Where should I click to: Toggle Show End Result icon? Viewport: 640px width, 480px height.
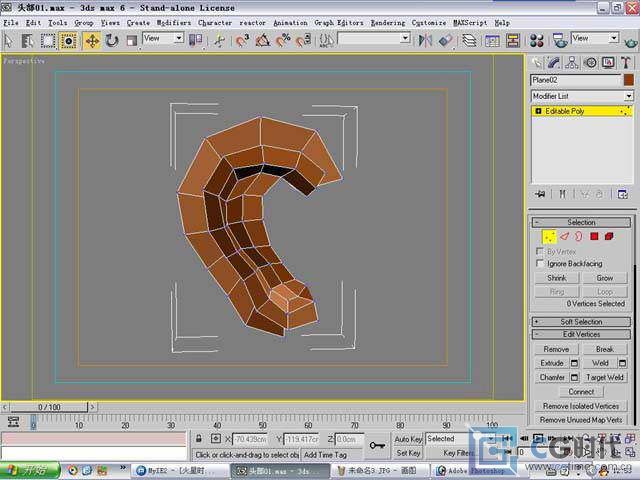coord(562,194)
